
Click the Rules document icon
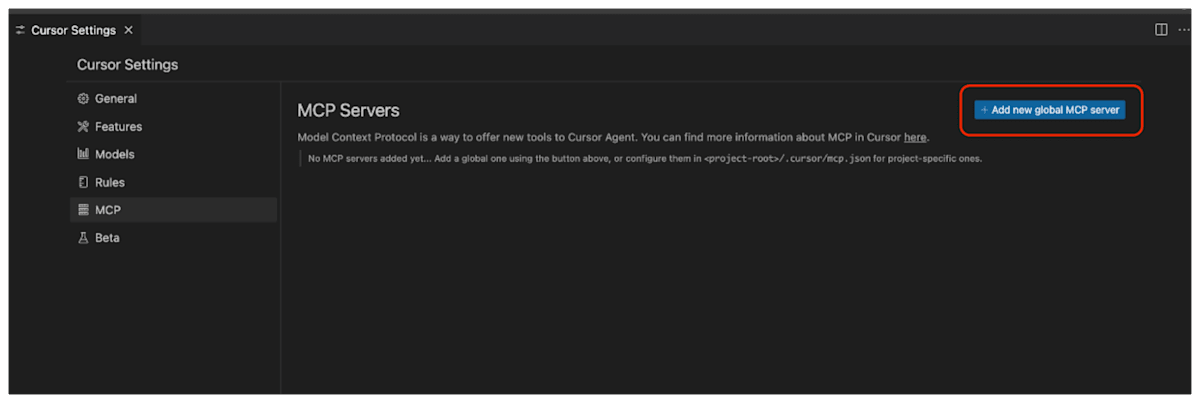tap(84, 183)
